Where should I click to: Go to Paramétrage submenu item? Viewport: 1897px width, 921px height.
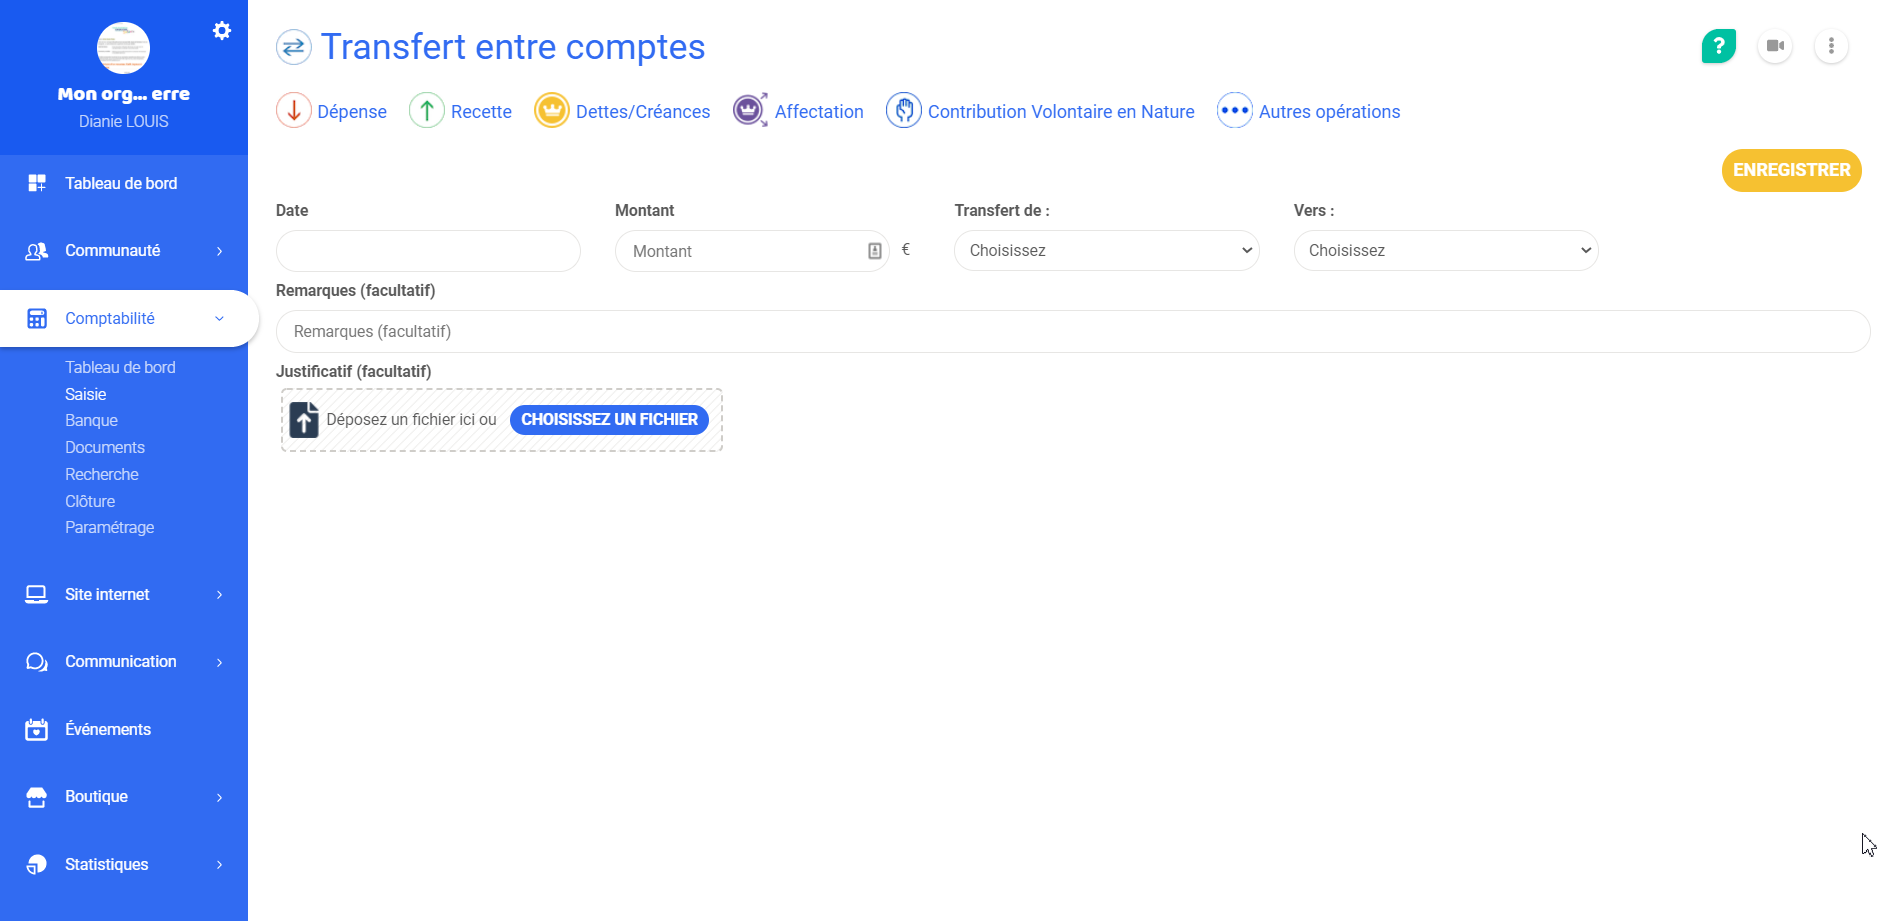(109, 528)
